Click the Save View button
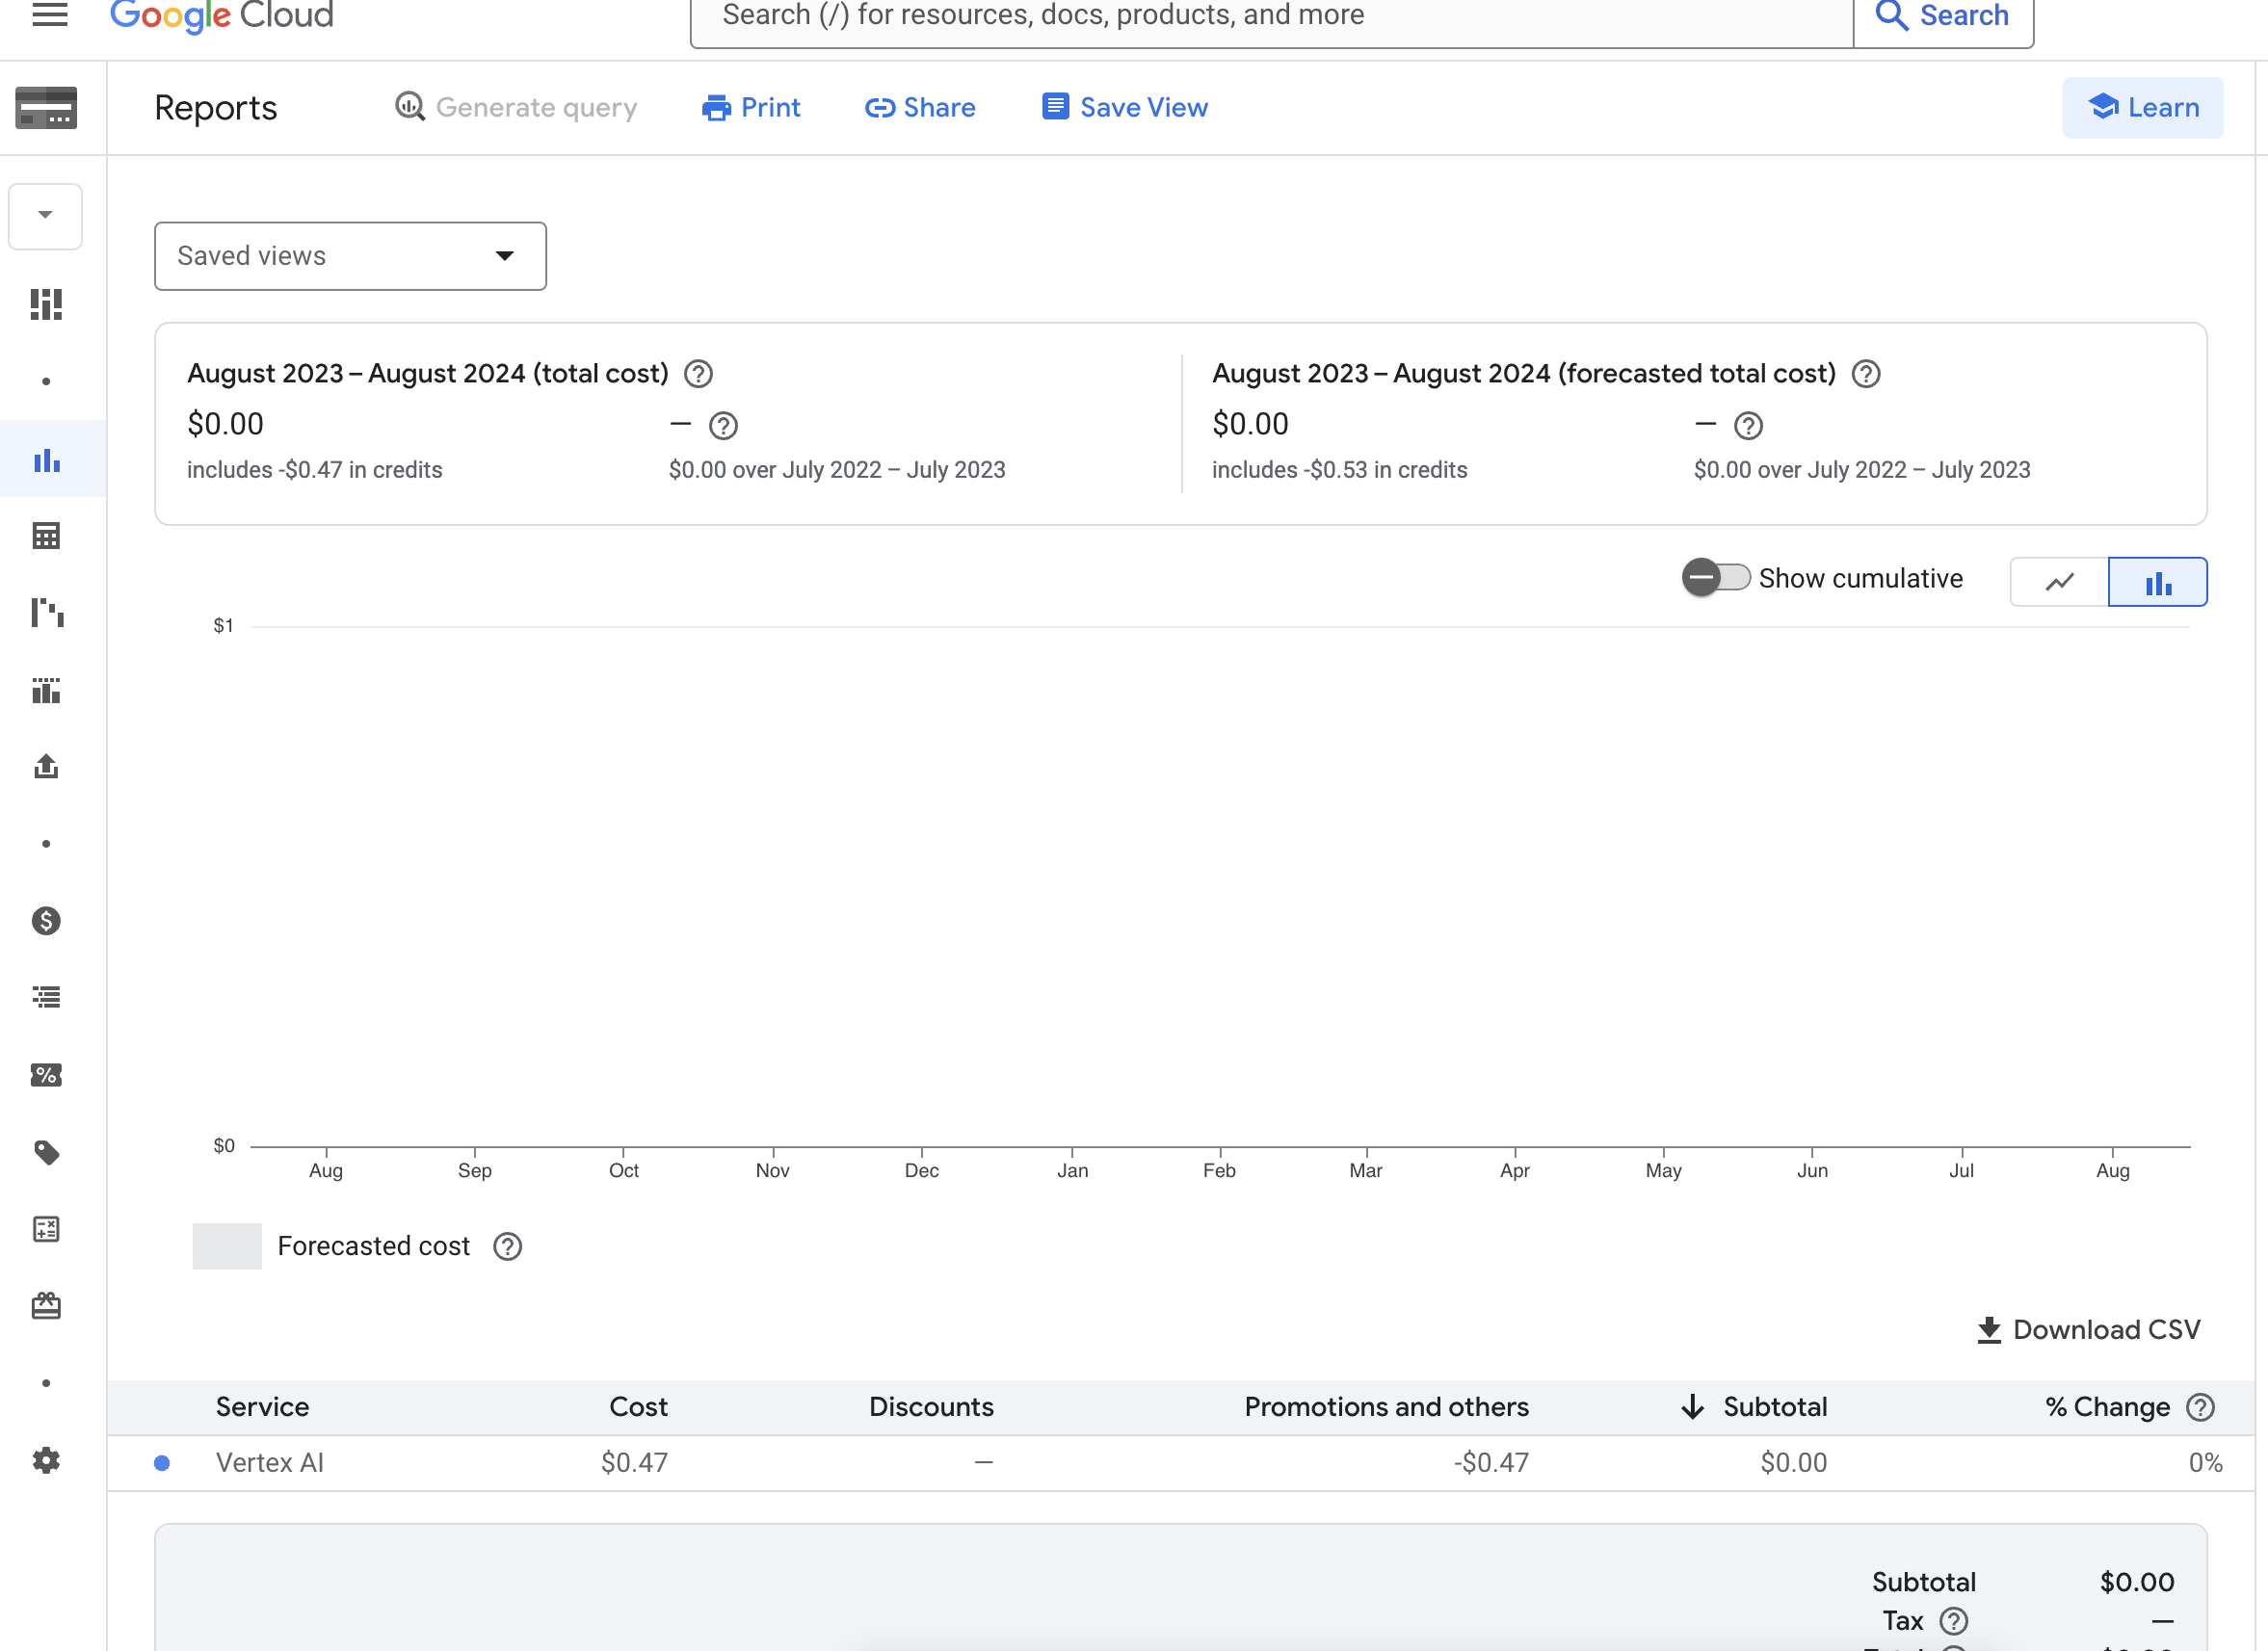2268x1651 pixels. click(1125, 108)
